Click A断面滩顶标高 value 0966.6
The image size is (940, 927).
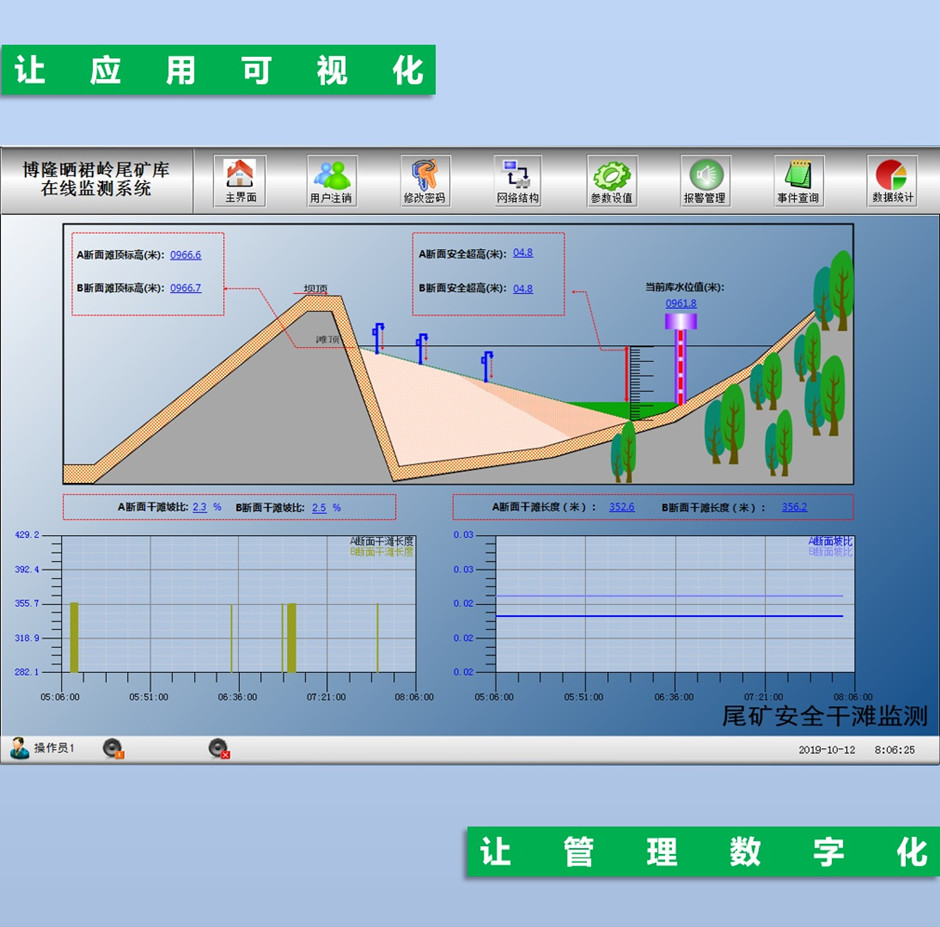click(x=185, y=255)
